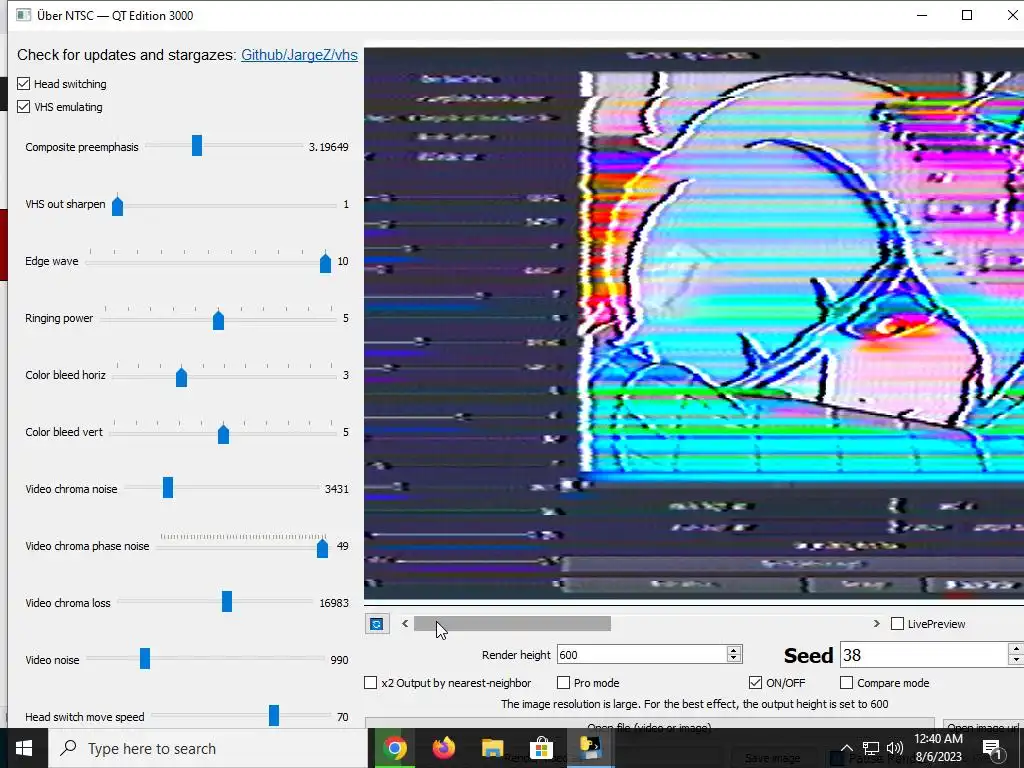The image size is (1024, 768).
Task: Click inside the Seed value field
Action: 923,655
